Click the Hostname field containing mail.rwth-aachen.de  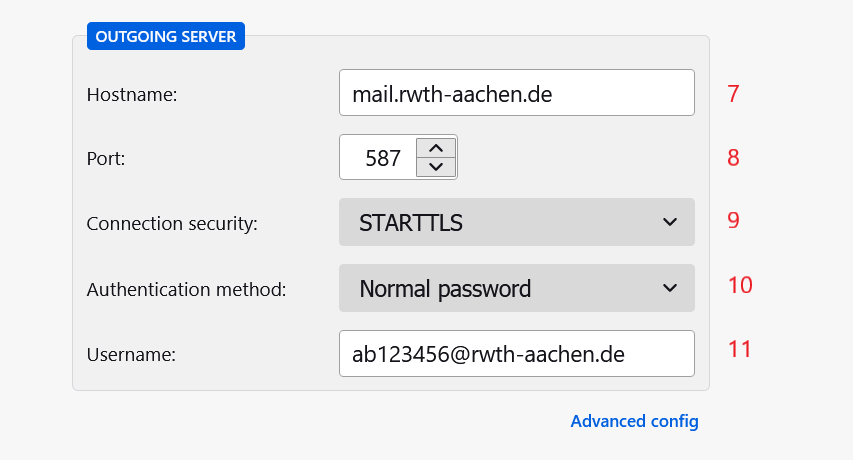tap(516, 93)
